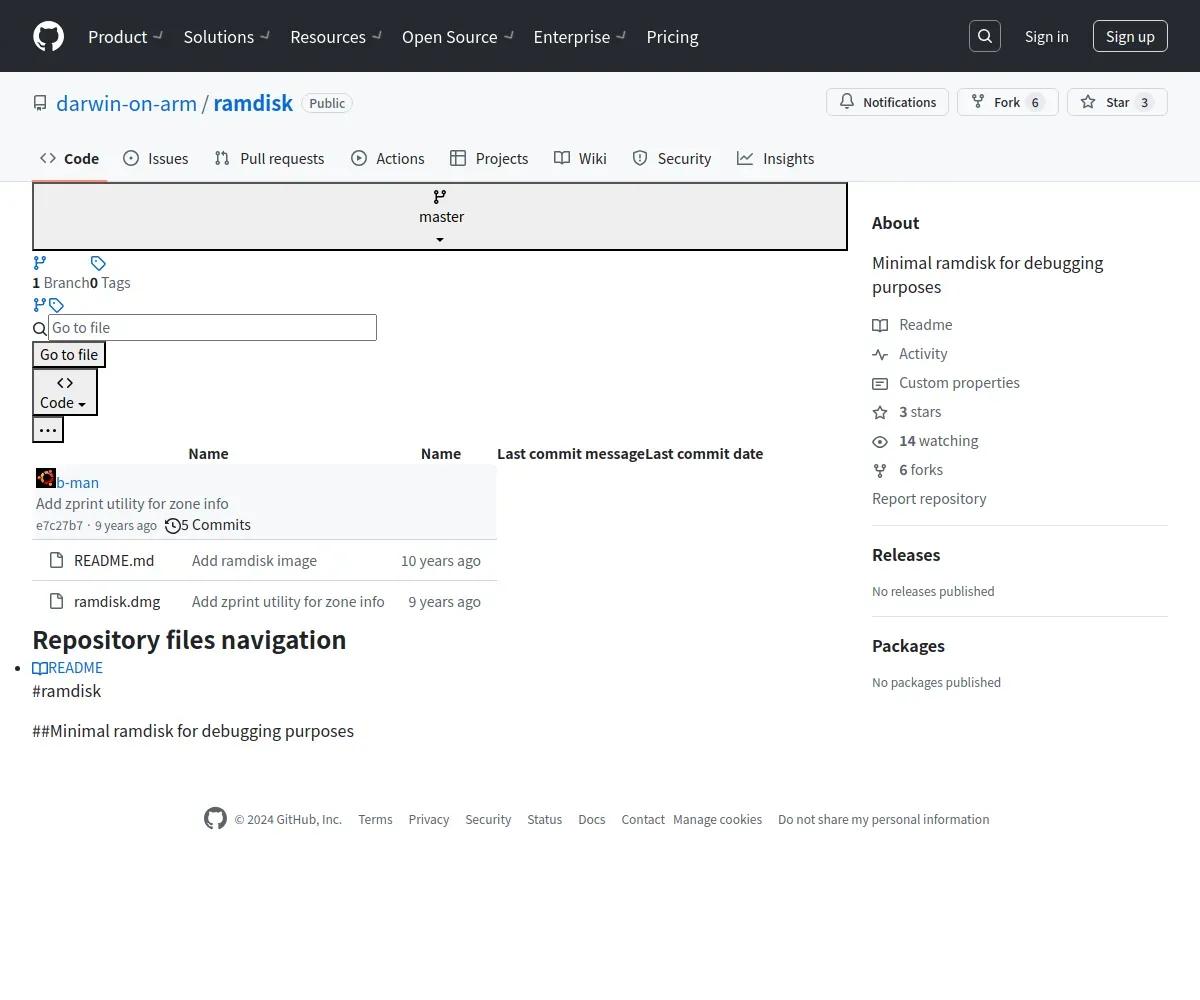This screenshot has height=1000, width=1200.
Task: Open the Packages heading link
Action: click(908, 646)
